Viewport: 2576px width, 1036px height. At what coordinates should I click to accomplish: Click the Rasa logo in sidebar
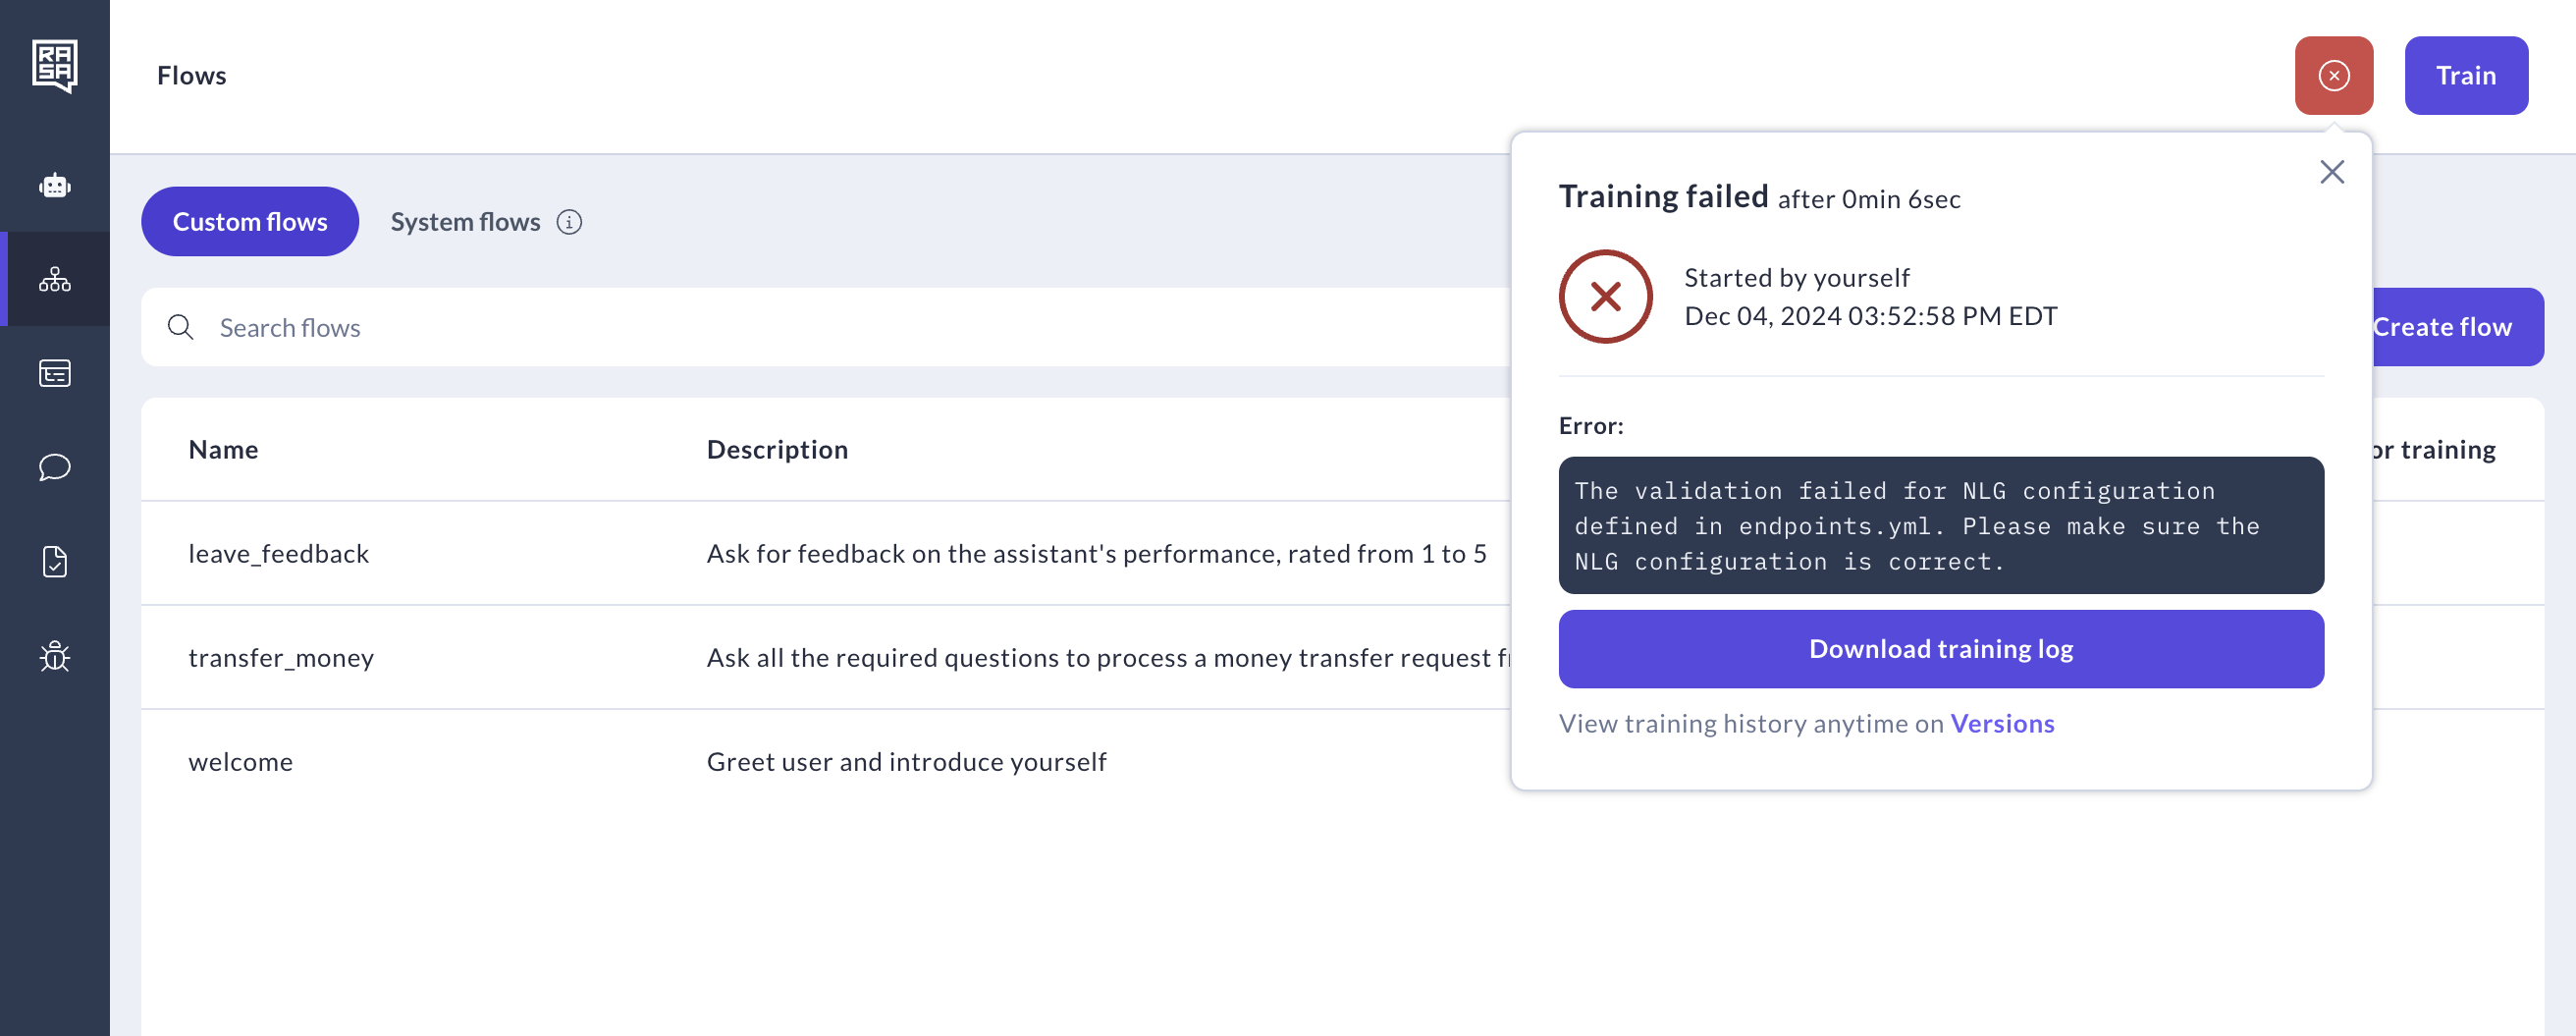tap(54, 66)
